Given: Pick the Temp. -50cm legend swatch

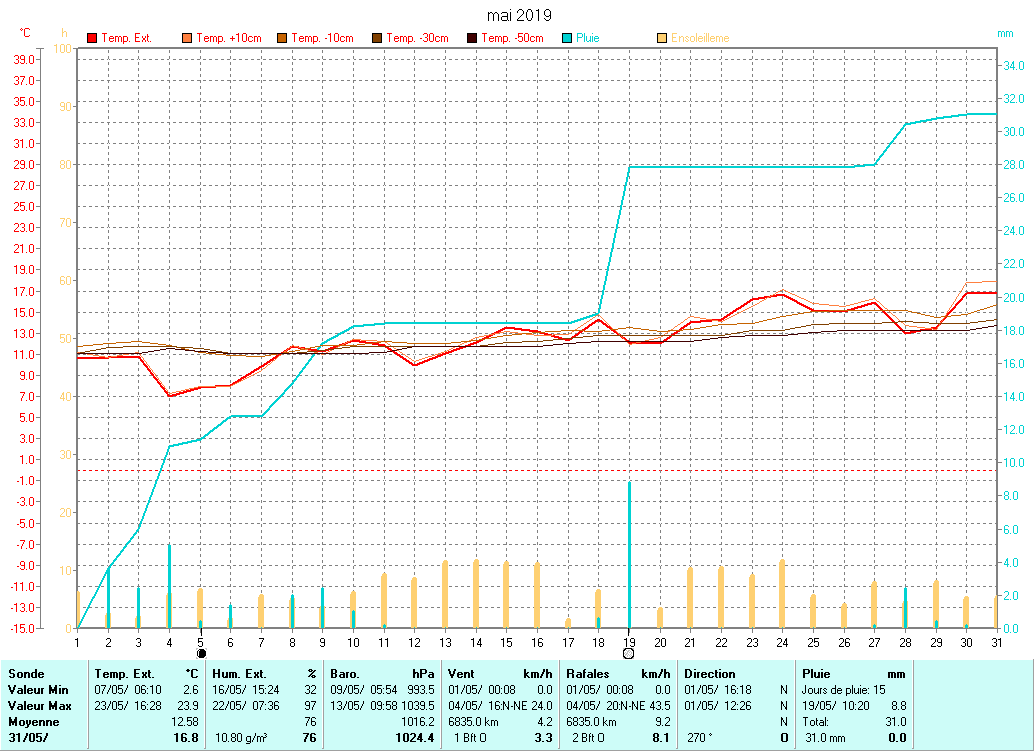Looking at the screenshot, I should pyautogui.click(x=472, y=38).
